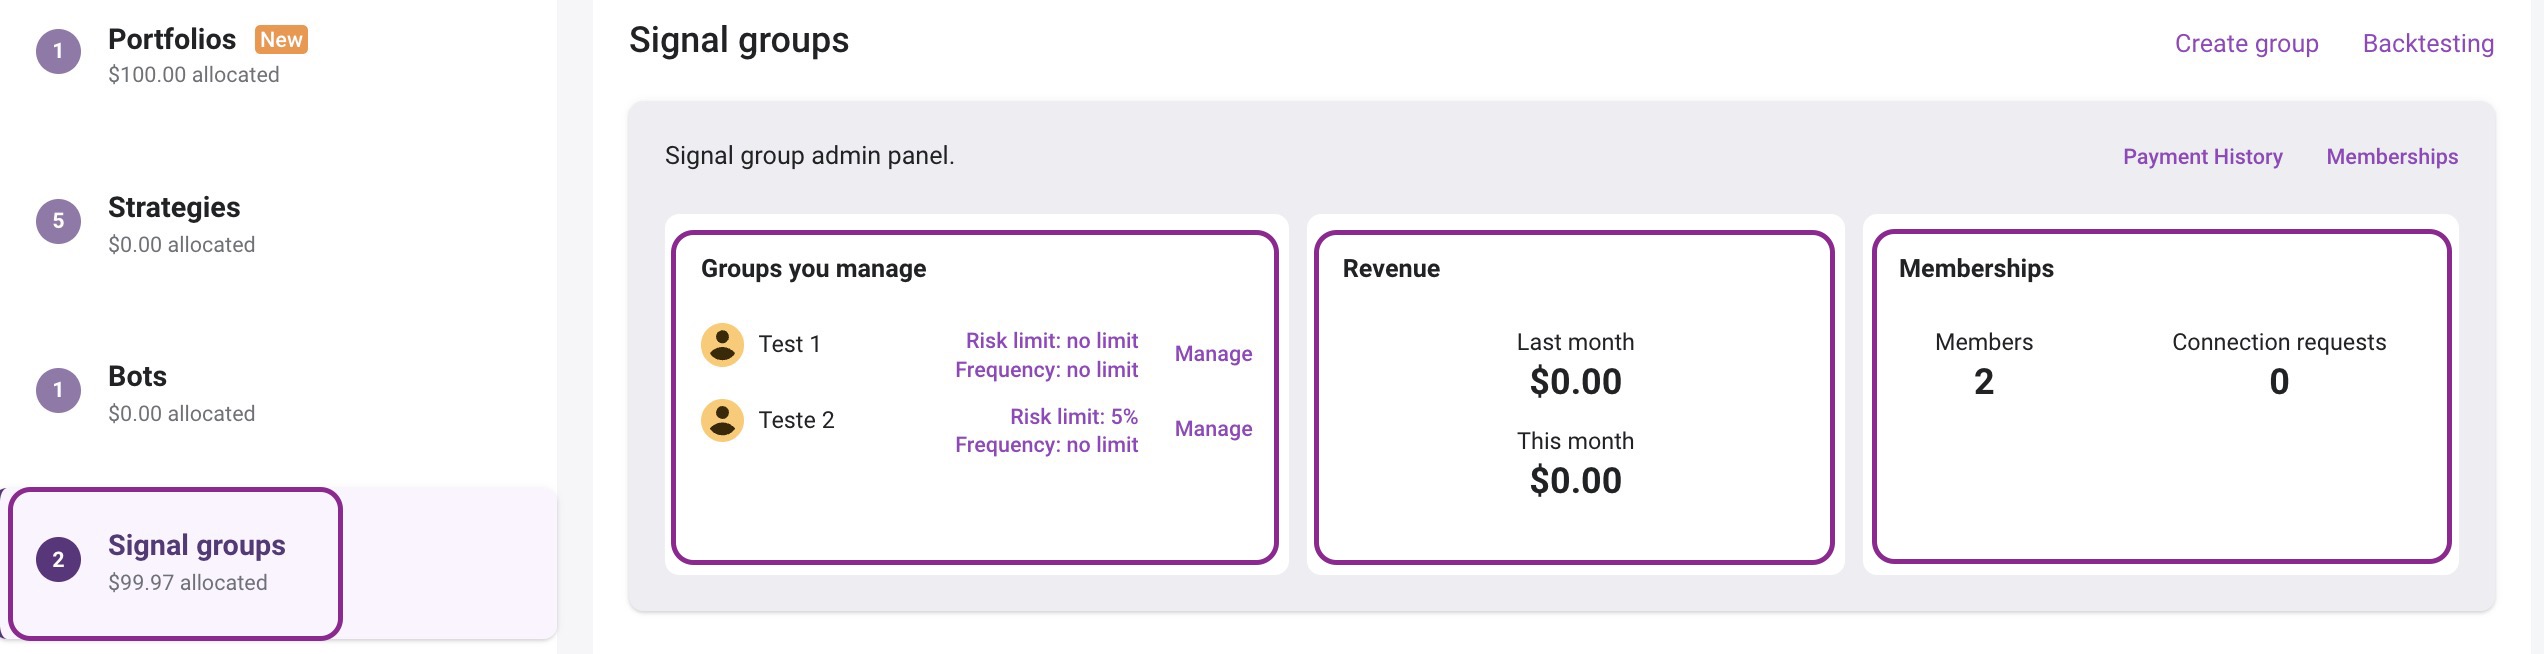Open the Memberships link in admin panel
The image size is (2544, 654).
point(2392,157)
